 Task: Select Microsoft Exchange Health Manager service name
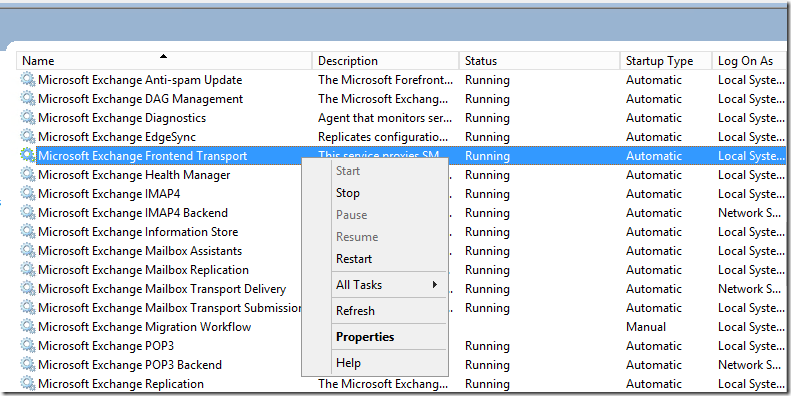point(134,175)
